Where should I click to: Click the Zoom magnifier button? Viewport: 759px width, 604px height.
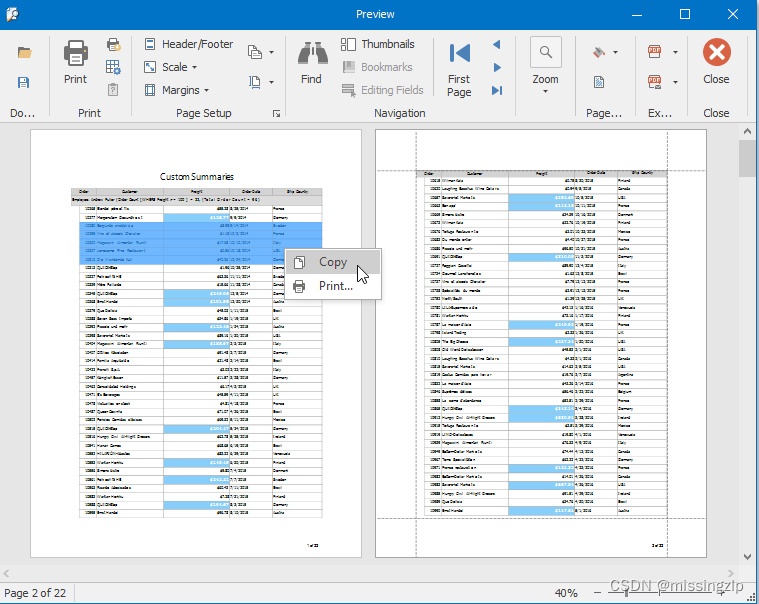point(546,52)
